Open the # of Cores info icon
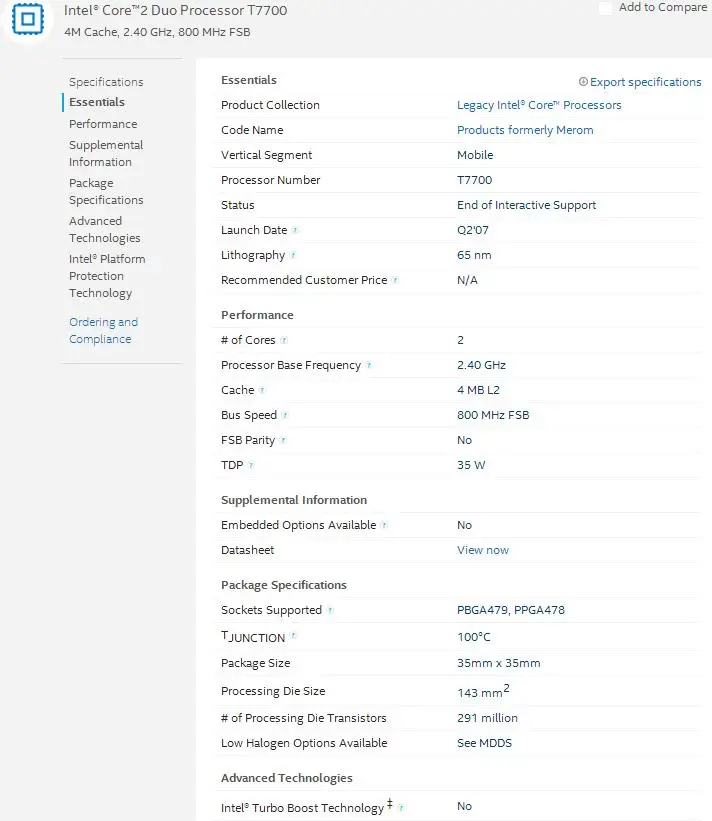 pos(284,340)
